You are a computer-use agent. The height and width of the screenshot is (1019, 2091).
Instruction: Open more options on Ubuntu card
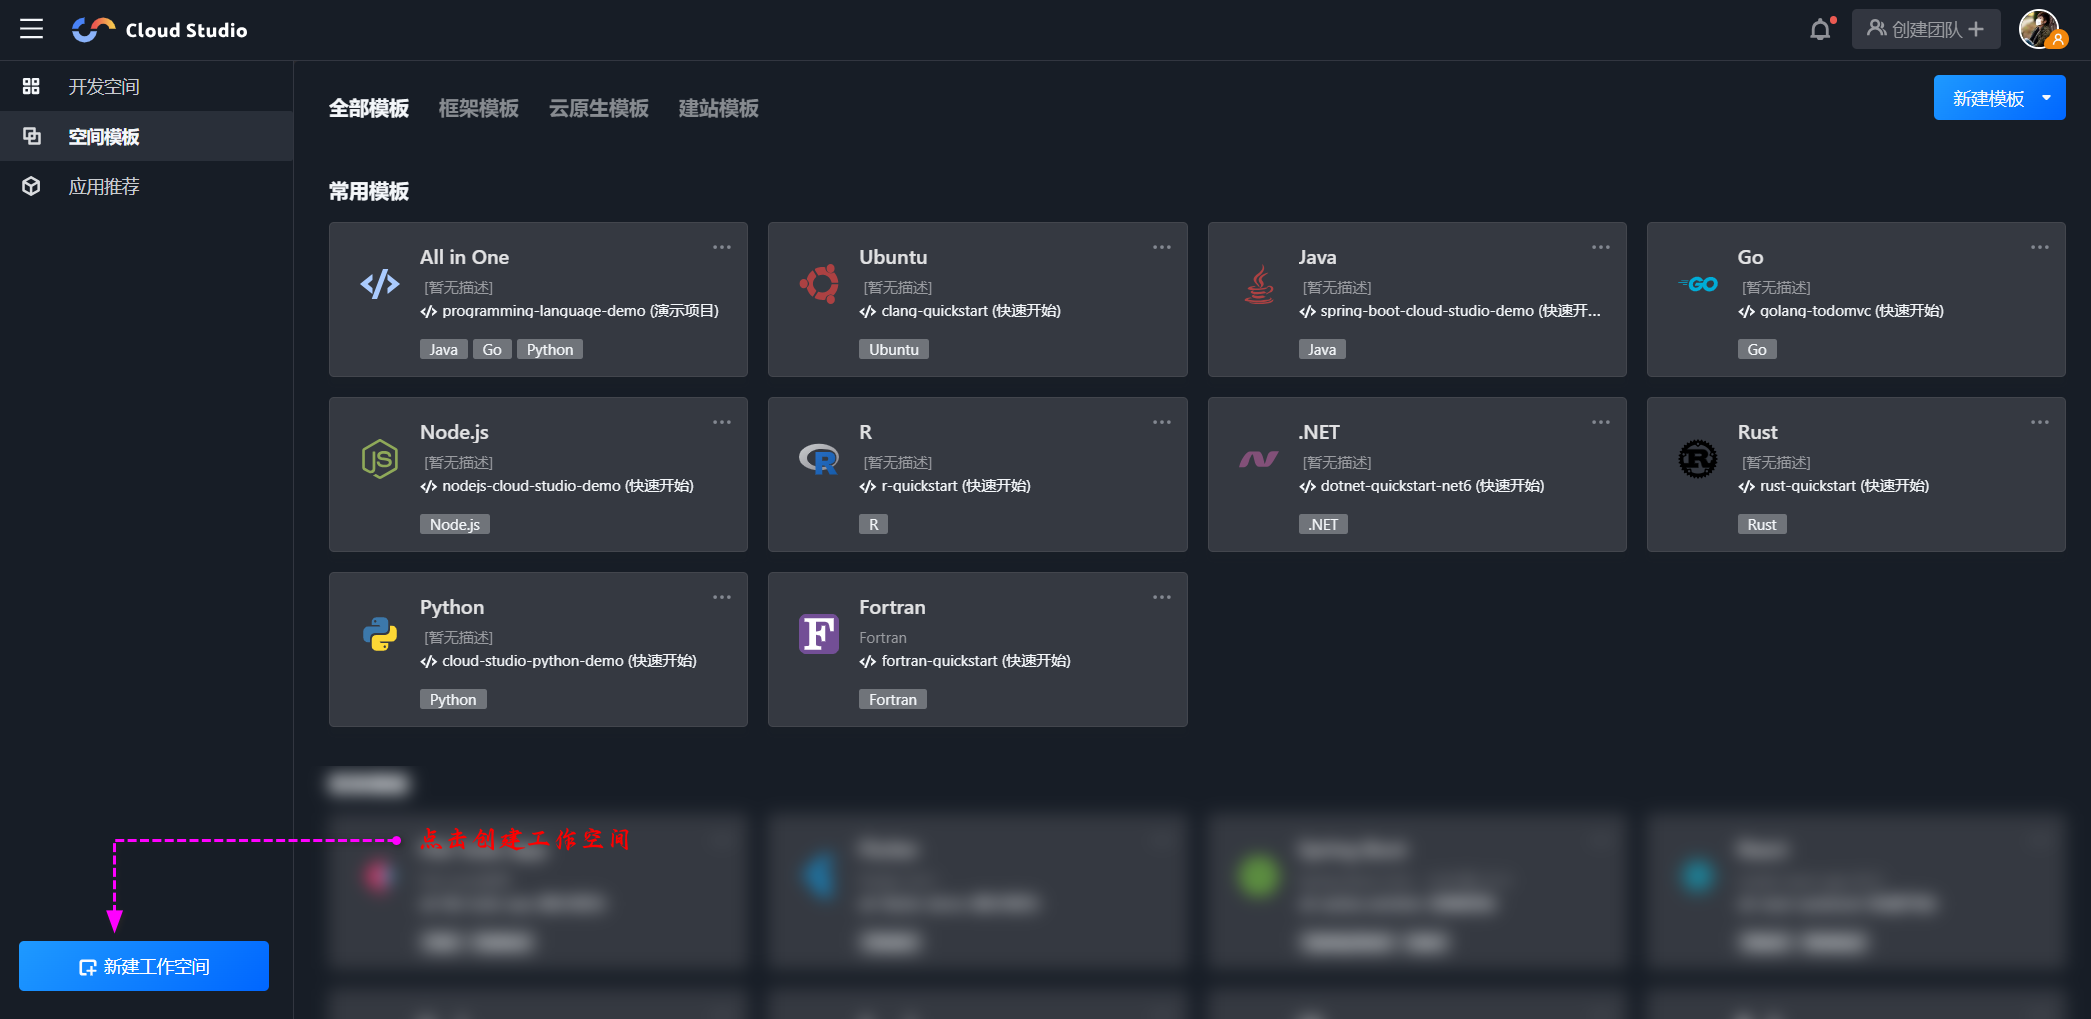pyautogui.click(x=1161, y=247)
